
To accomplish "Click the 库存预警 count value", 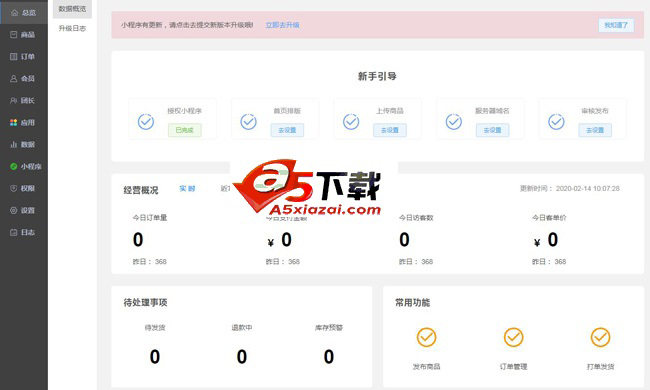I will [329, 356].
